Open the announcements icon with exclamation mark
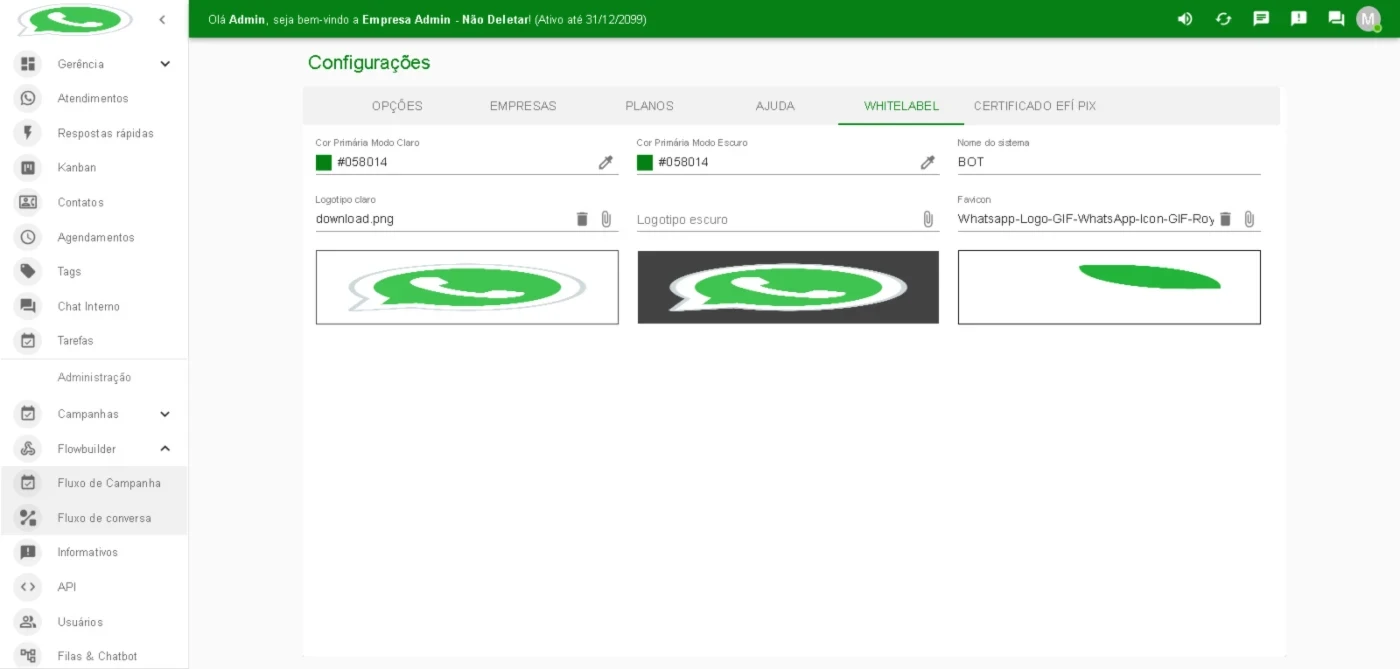Image resolution: width=1400 pixels, height=669 pixels. pyautogui.click(x=1298, y=19)
